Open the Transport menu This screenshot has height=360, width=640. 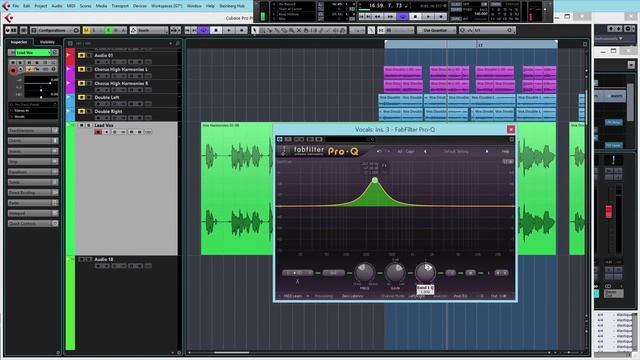point(120,6)
